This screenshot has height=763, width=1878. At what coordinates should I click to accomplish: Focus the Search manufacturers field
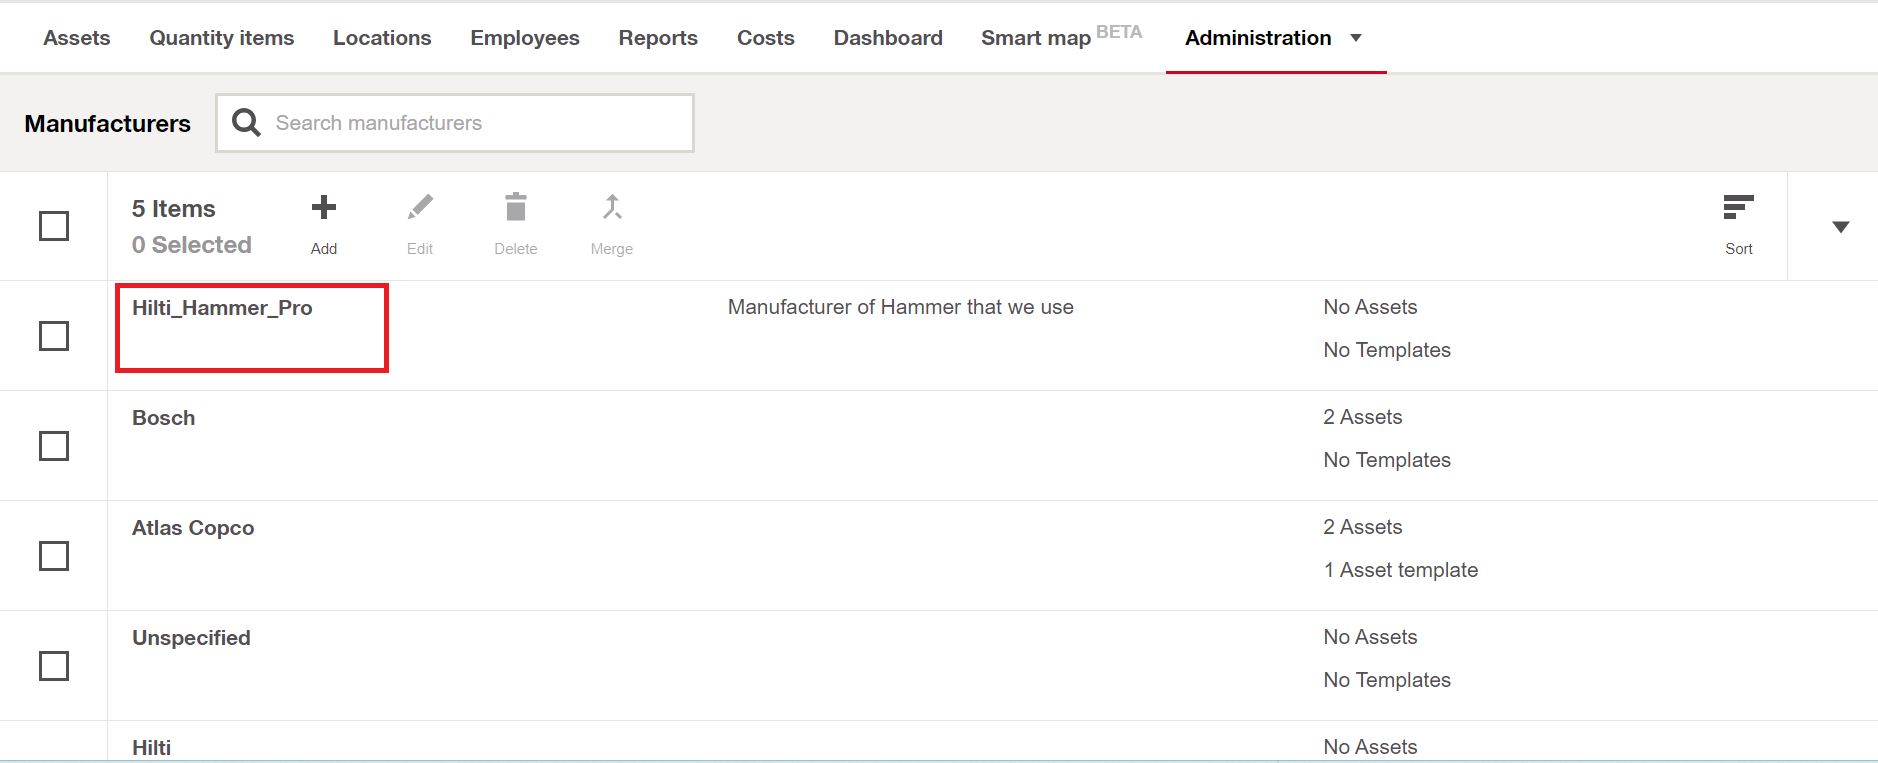pos(455,123)
